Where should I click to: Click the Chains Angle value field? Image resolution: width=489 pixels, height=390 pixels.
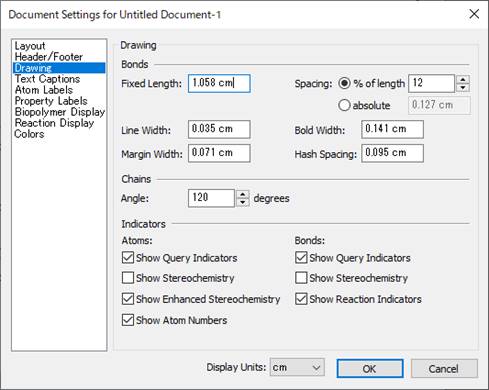pos(211,198)
